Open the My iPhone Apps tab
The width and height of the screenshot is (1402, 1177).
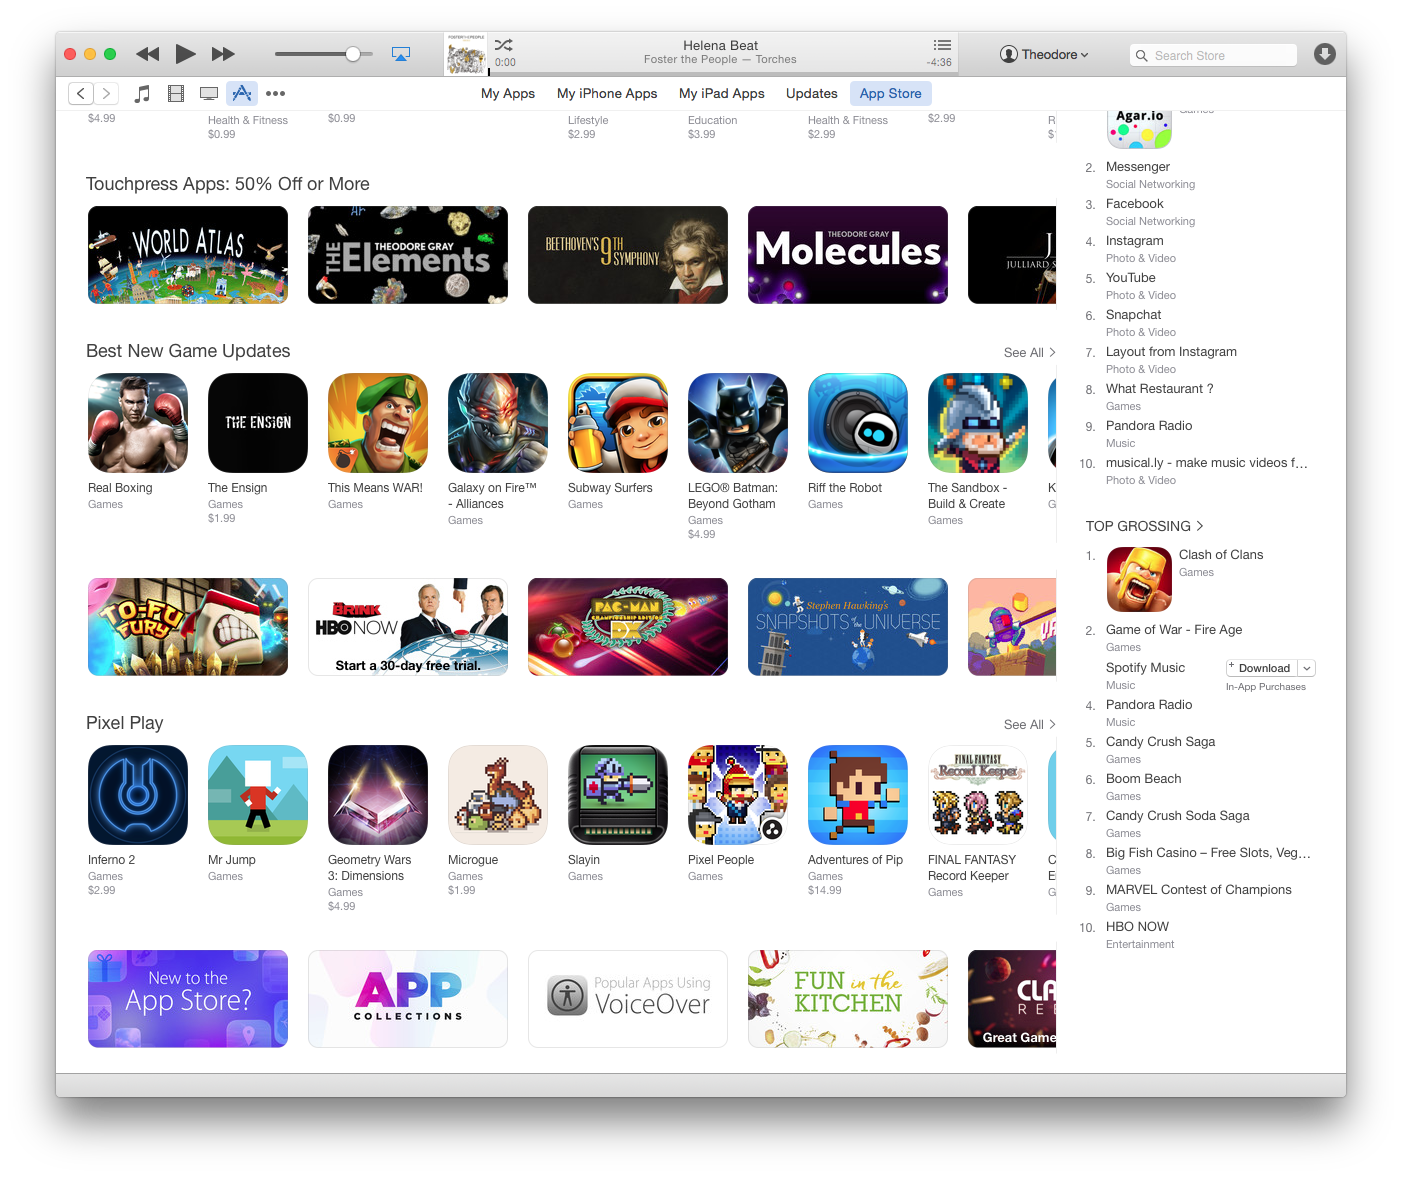click(x=607, y=94)
